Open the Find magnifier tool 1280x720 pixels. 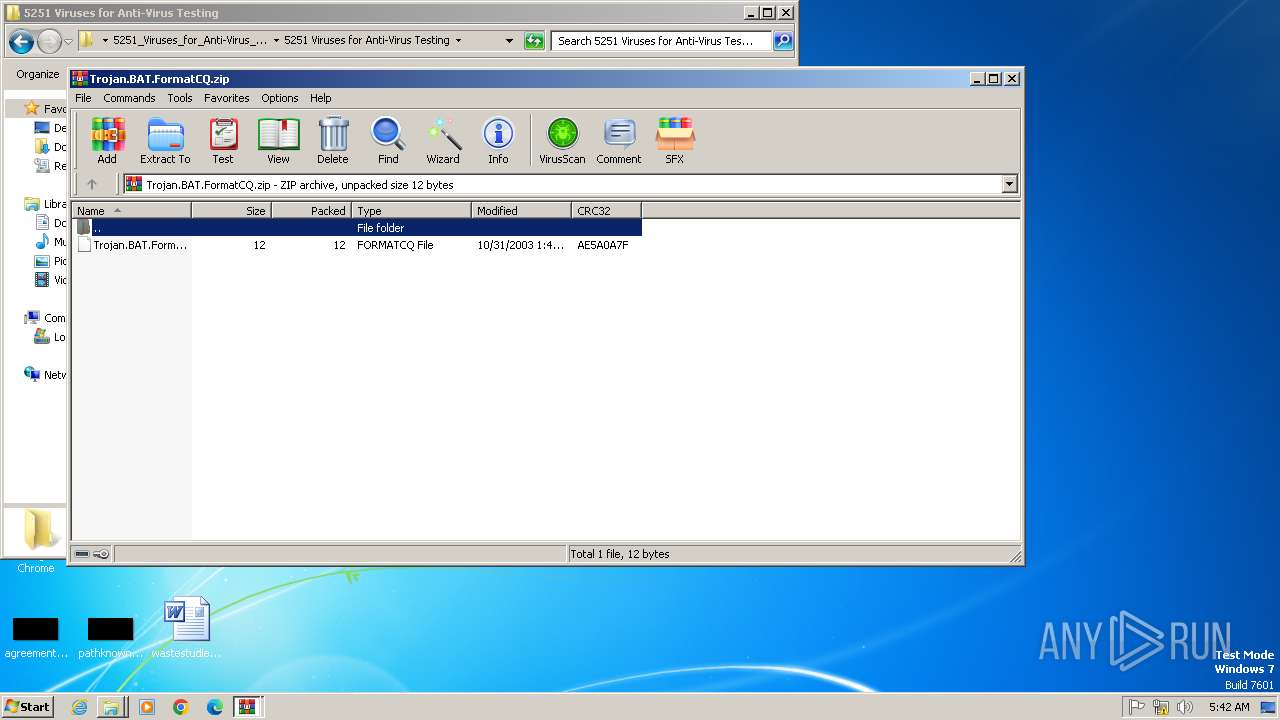tap(388, 140)
